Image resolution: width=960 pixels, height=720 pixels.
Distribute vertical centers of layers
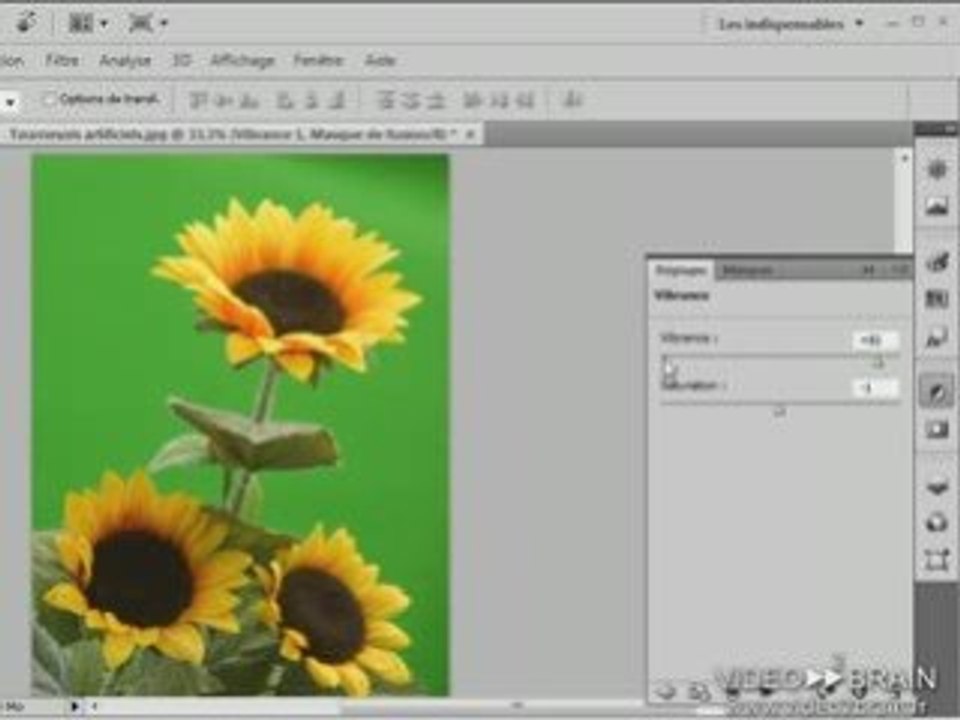tap(410, 99)
